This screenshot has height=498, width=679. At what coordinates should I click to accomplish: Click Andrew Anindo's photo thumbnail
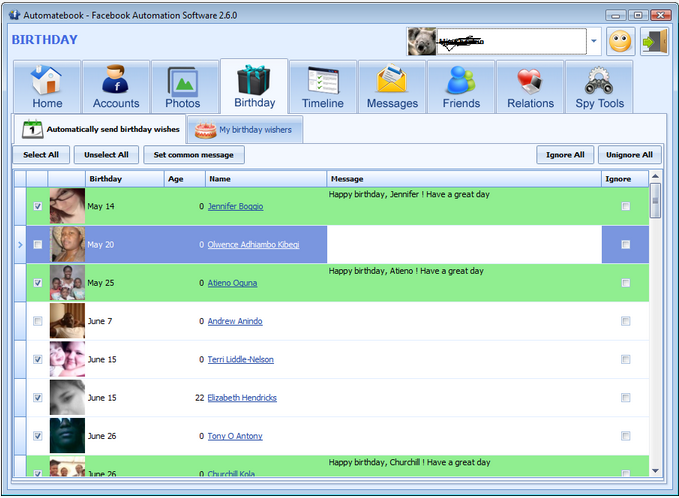point(67,321)
